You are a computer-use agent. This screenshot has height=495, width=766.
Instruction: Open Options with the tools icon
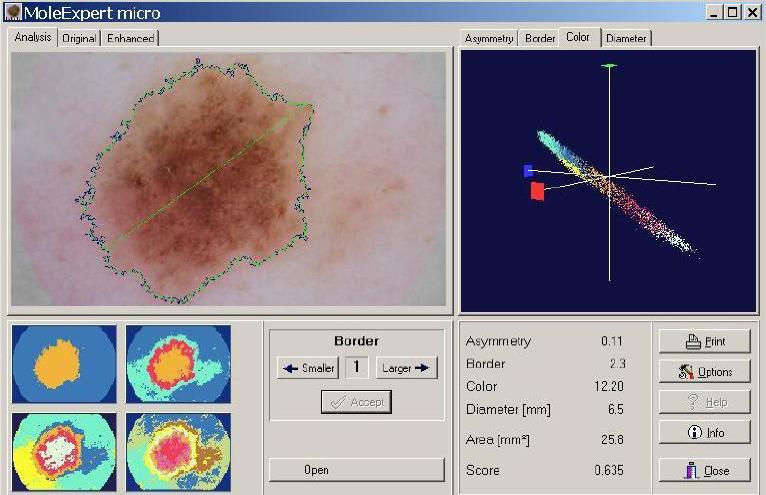click(x=704, y=372)
